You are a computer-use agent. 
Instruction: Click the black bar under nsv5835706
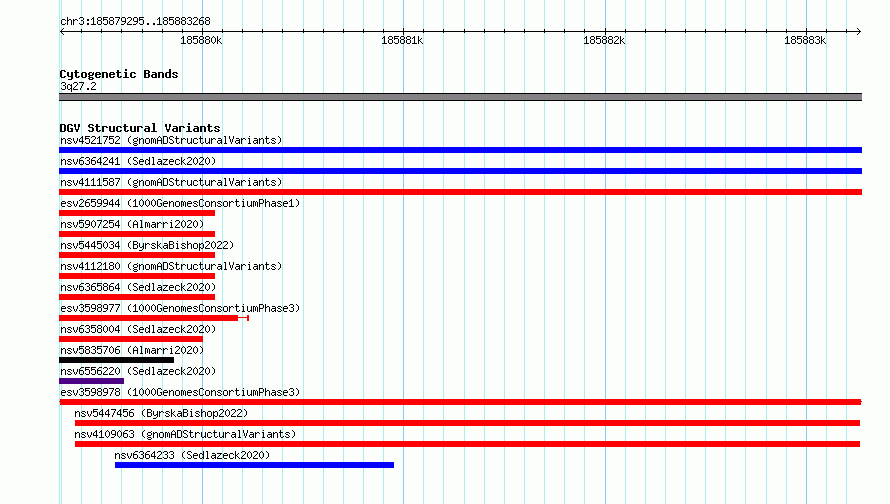(116, 360)
